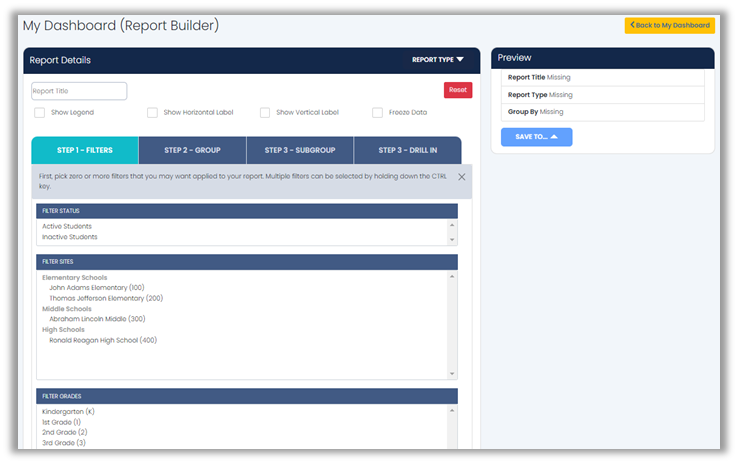Click the Back to My Dashboard button

(x=669, y=25)
